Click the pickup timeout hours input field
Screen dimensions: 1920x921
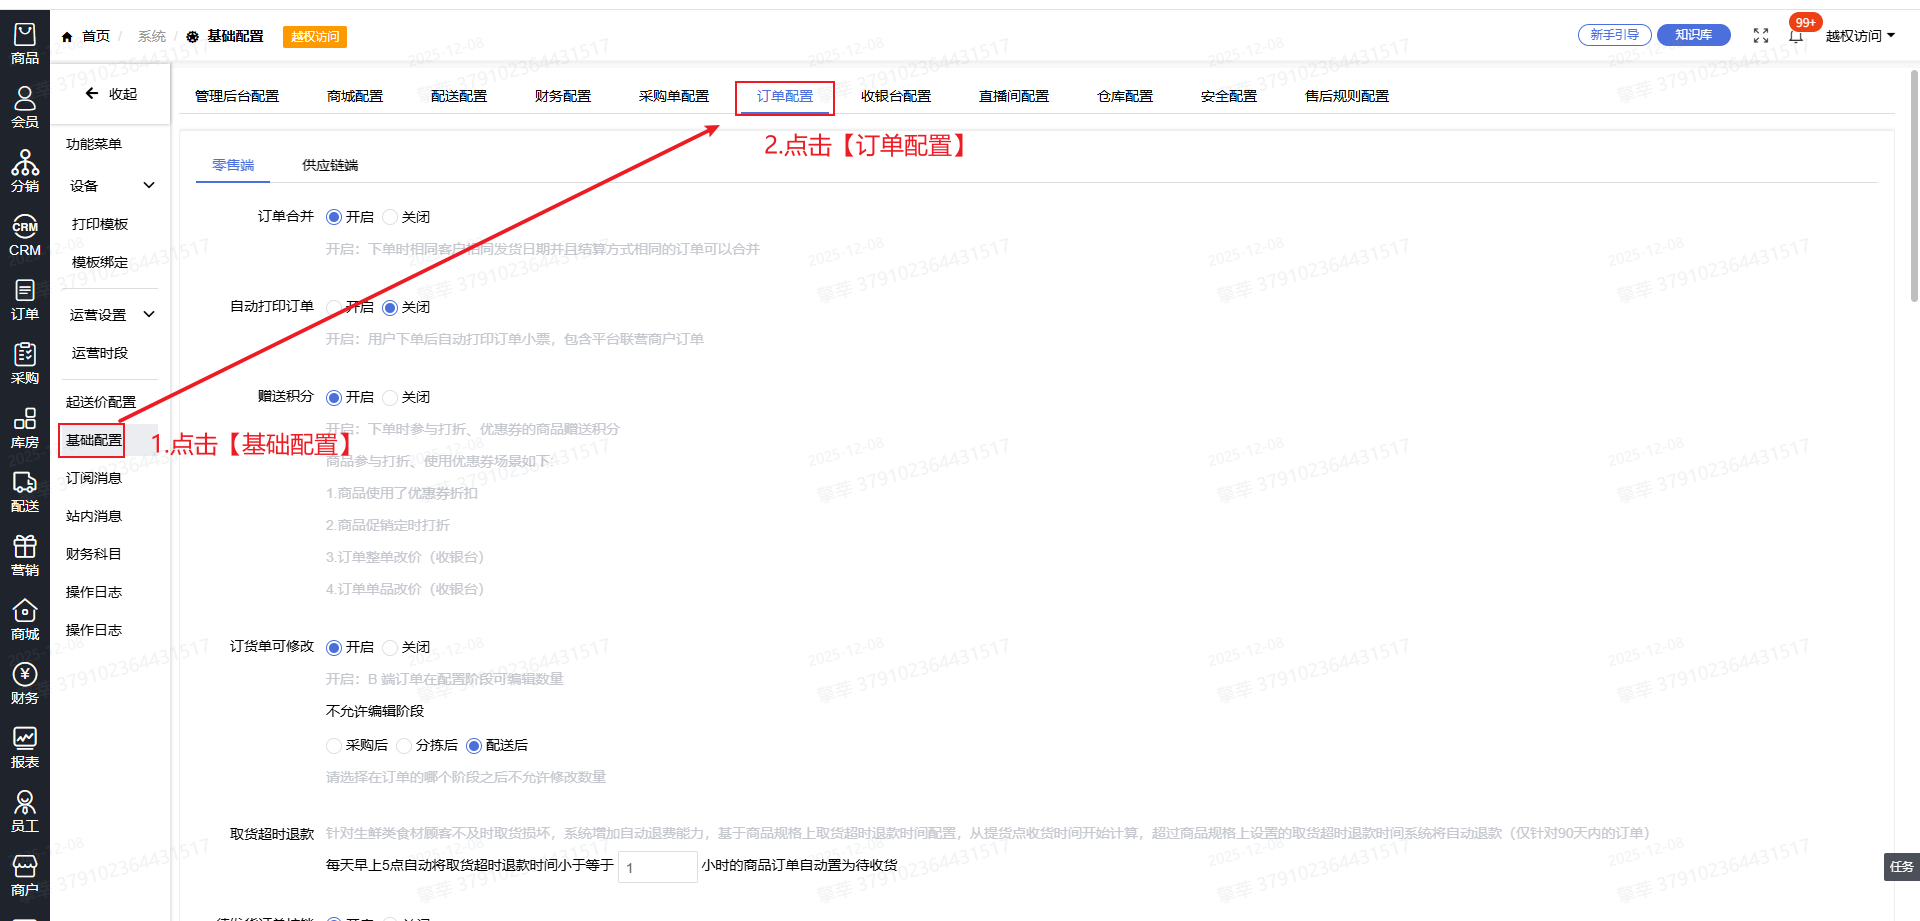657,867
